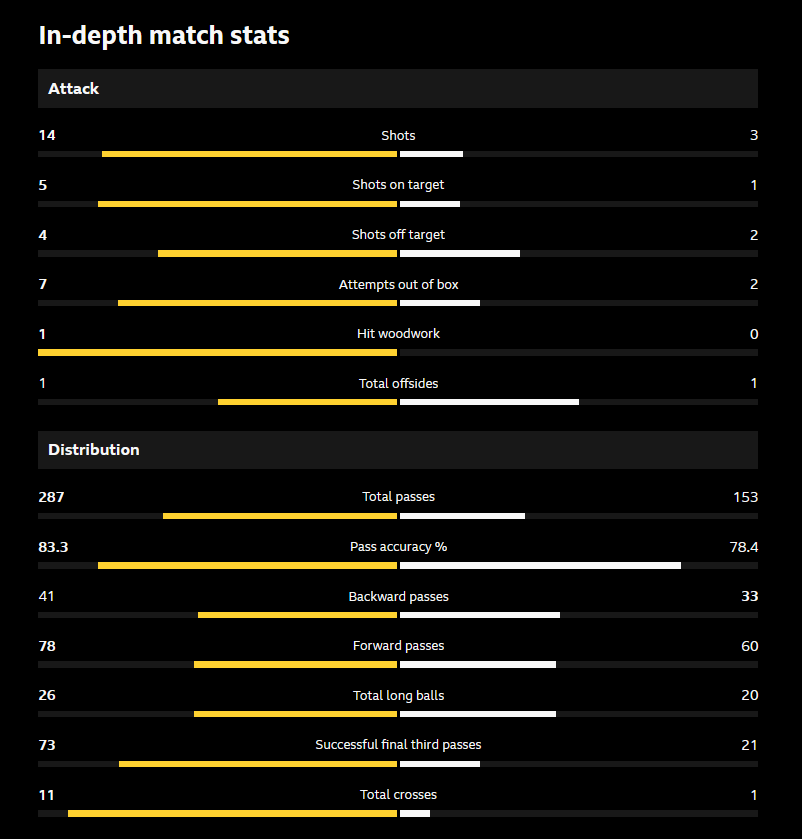Click the yellow Hit woodwork bar
This screenshot has height=839, width=802.
point(217,352)
